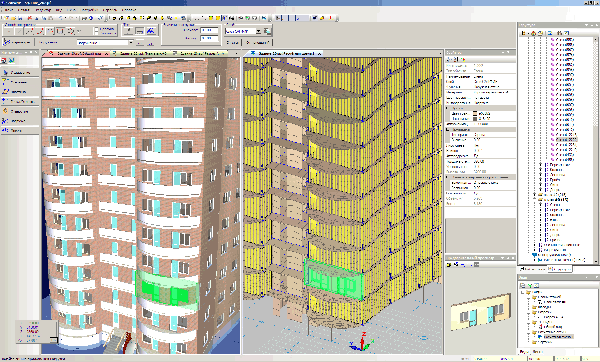Click the first icon in preview panel toolbar
Image resolution: width=600 pixels, height=362 pixels.
click(x=450, y=264)
